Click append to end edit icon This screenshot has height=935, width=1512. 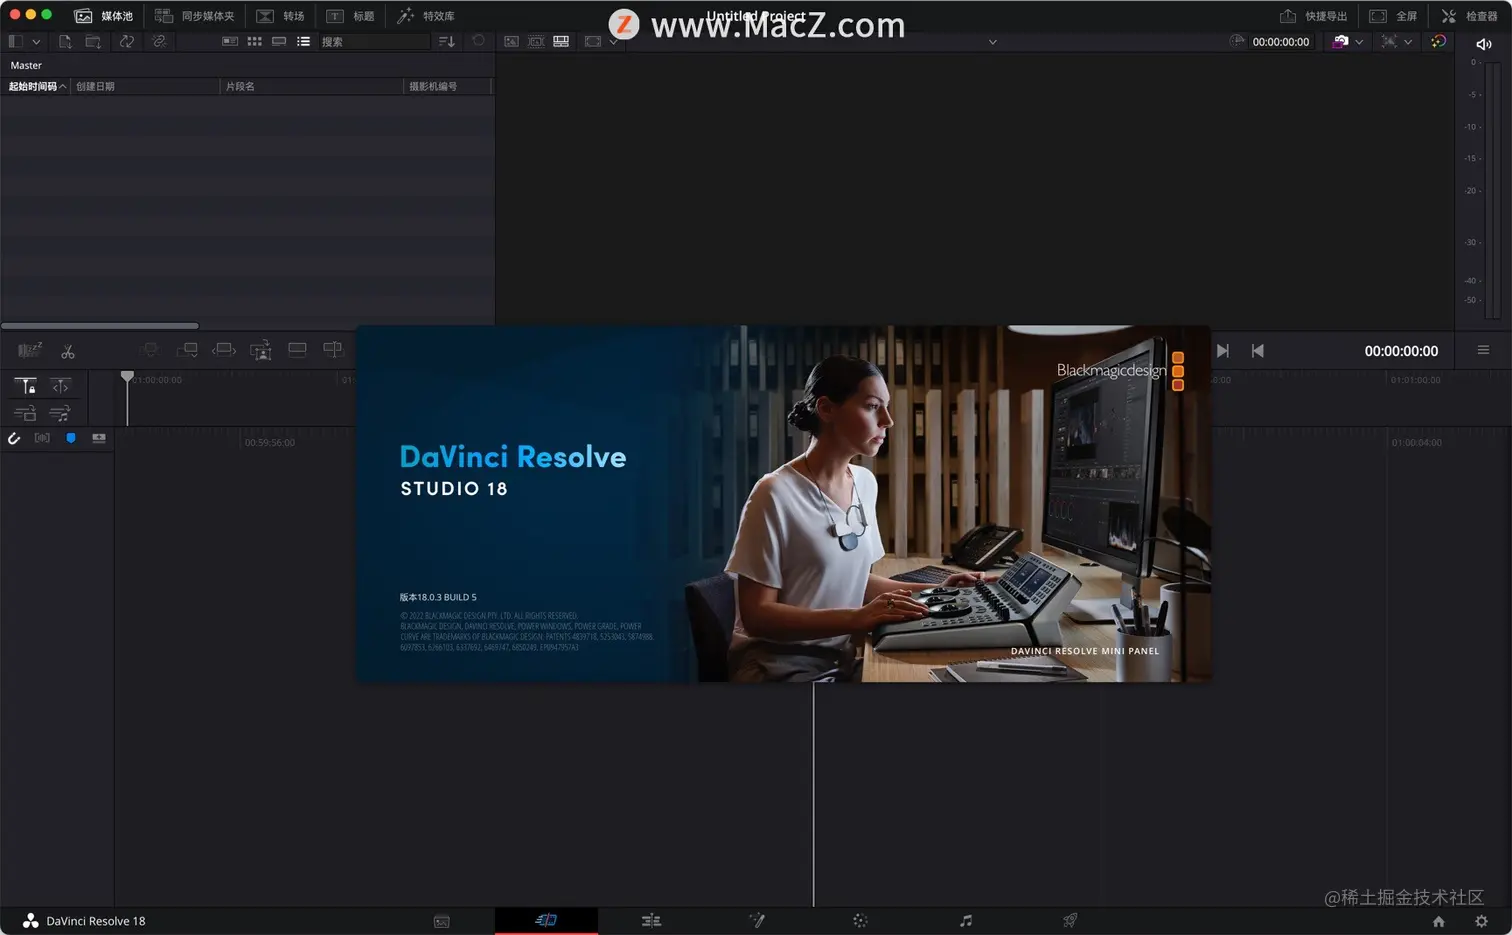point(187,350)
